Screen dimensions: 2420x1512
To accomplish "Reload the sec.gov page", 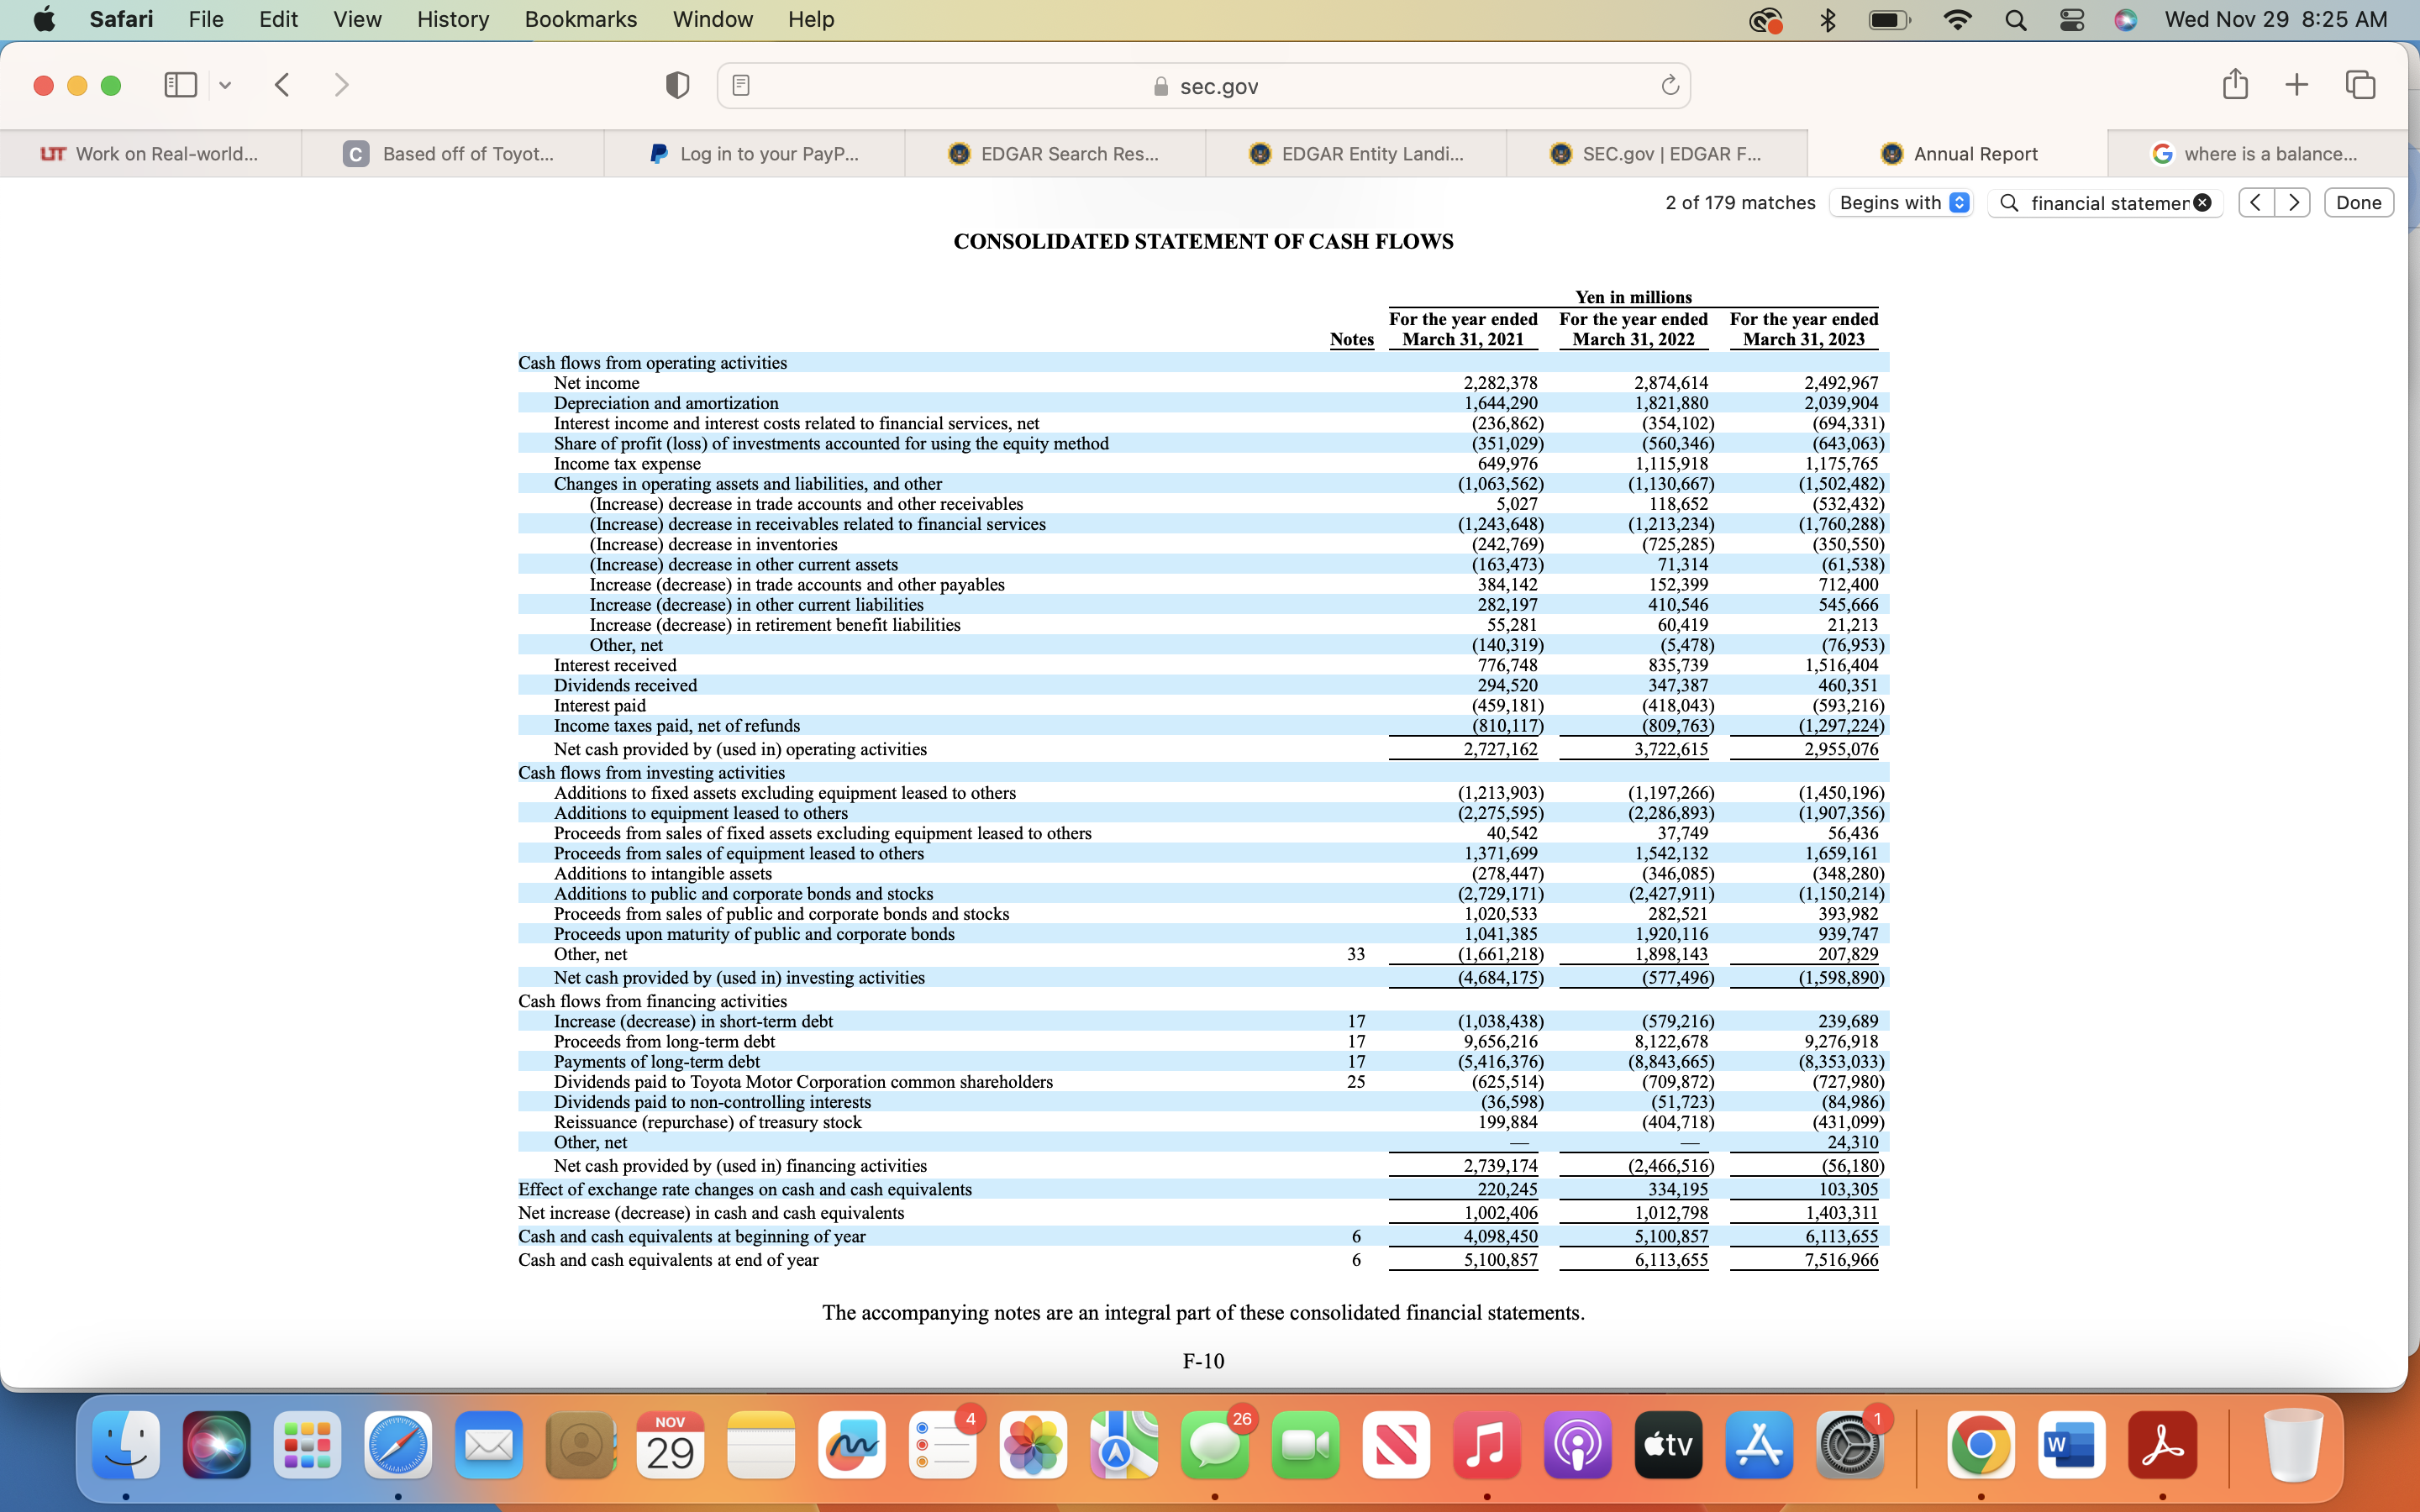I will (1669, 86).
